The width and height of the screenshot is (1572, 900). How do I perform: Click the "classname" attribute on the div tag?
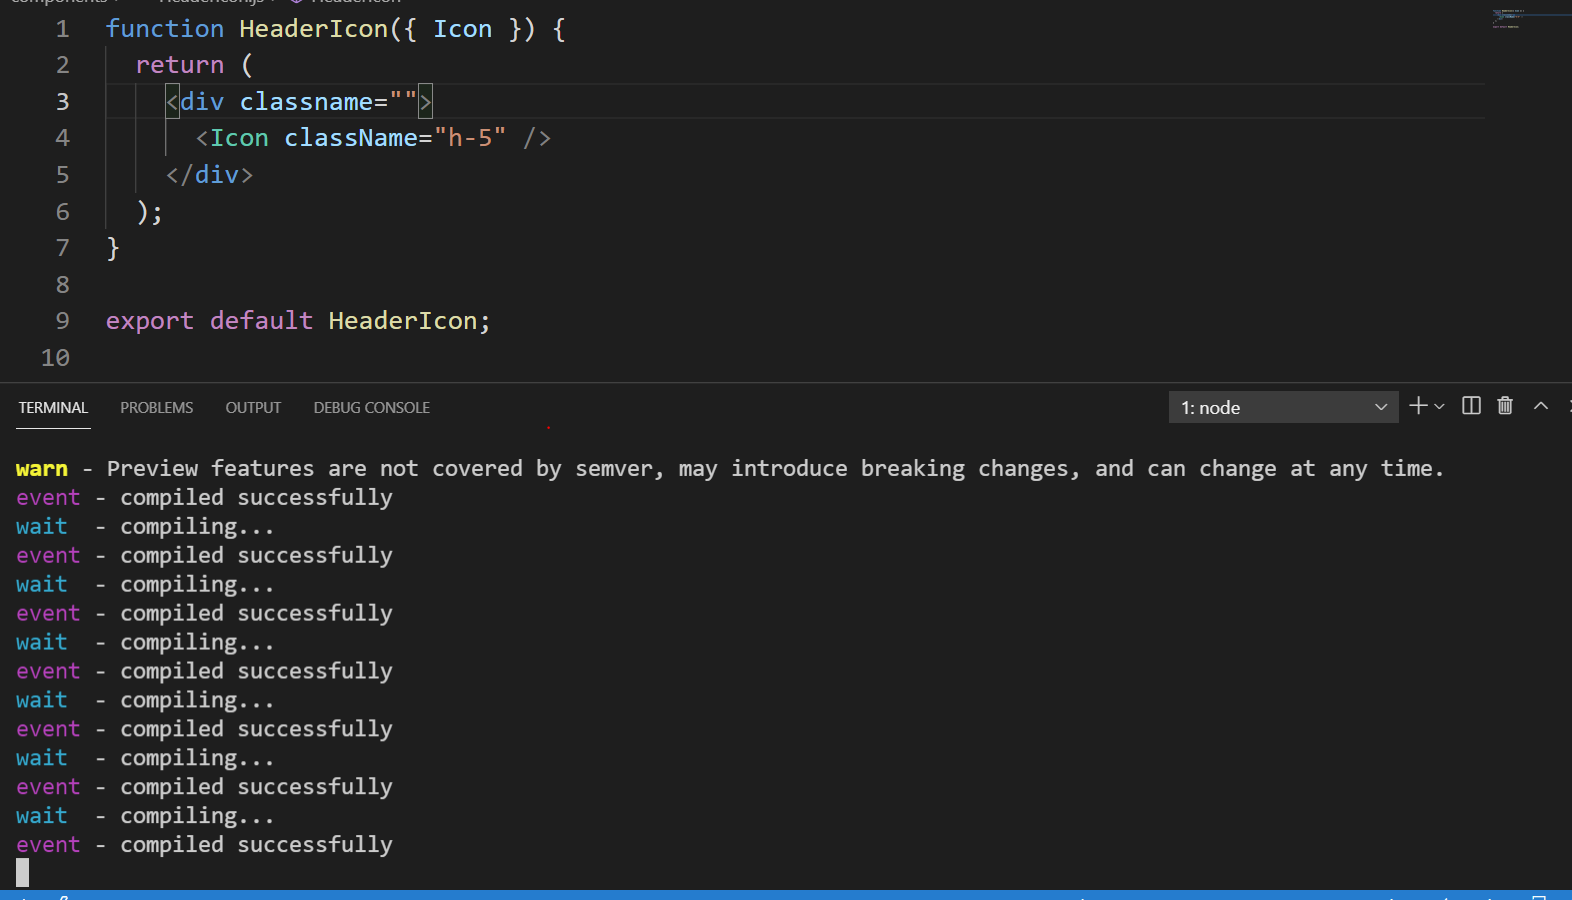(307, 102)
